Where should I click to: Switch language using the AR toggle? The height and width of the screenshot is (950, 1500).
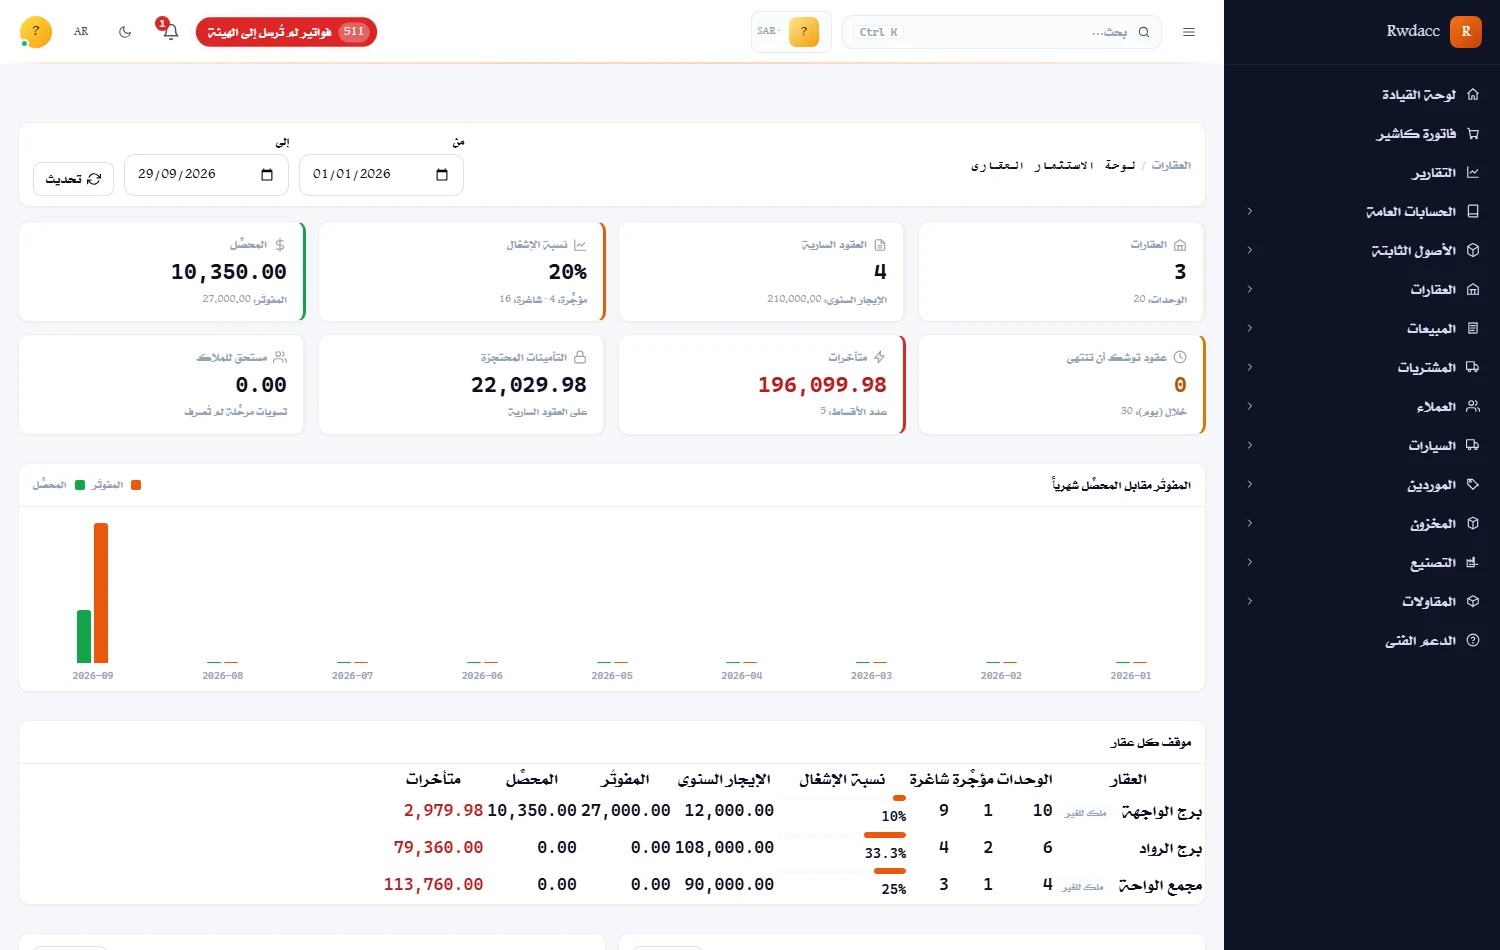point(81,32)
